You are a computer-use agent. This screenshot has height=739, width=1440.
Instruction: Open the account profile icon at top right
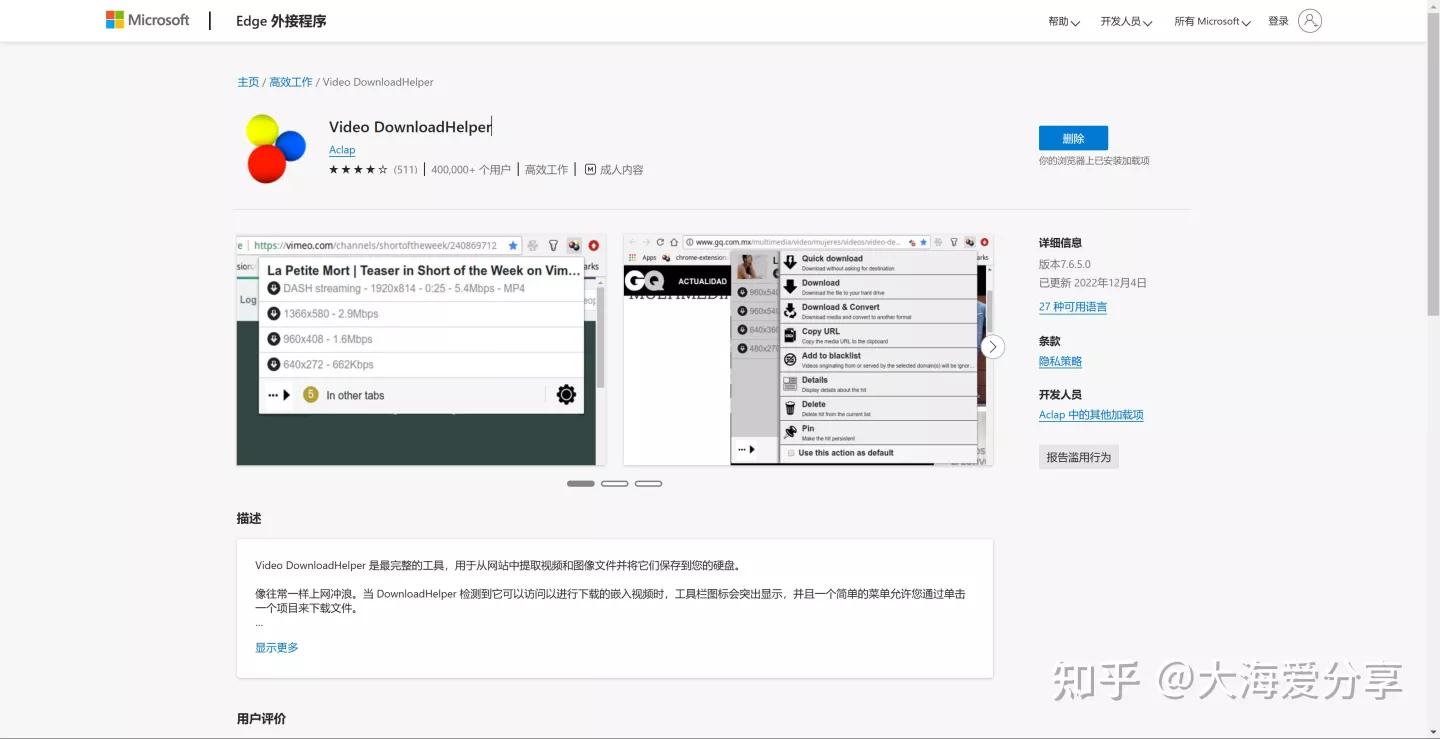(x=1310, y=20)
